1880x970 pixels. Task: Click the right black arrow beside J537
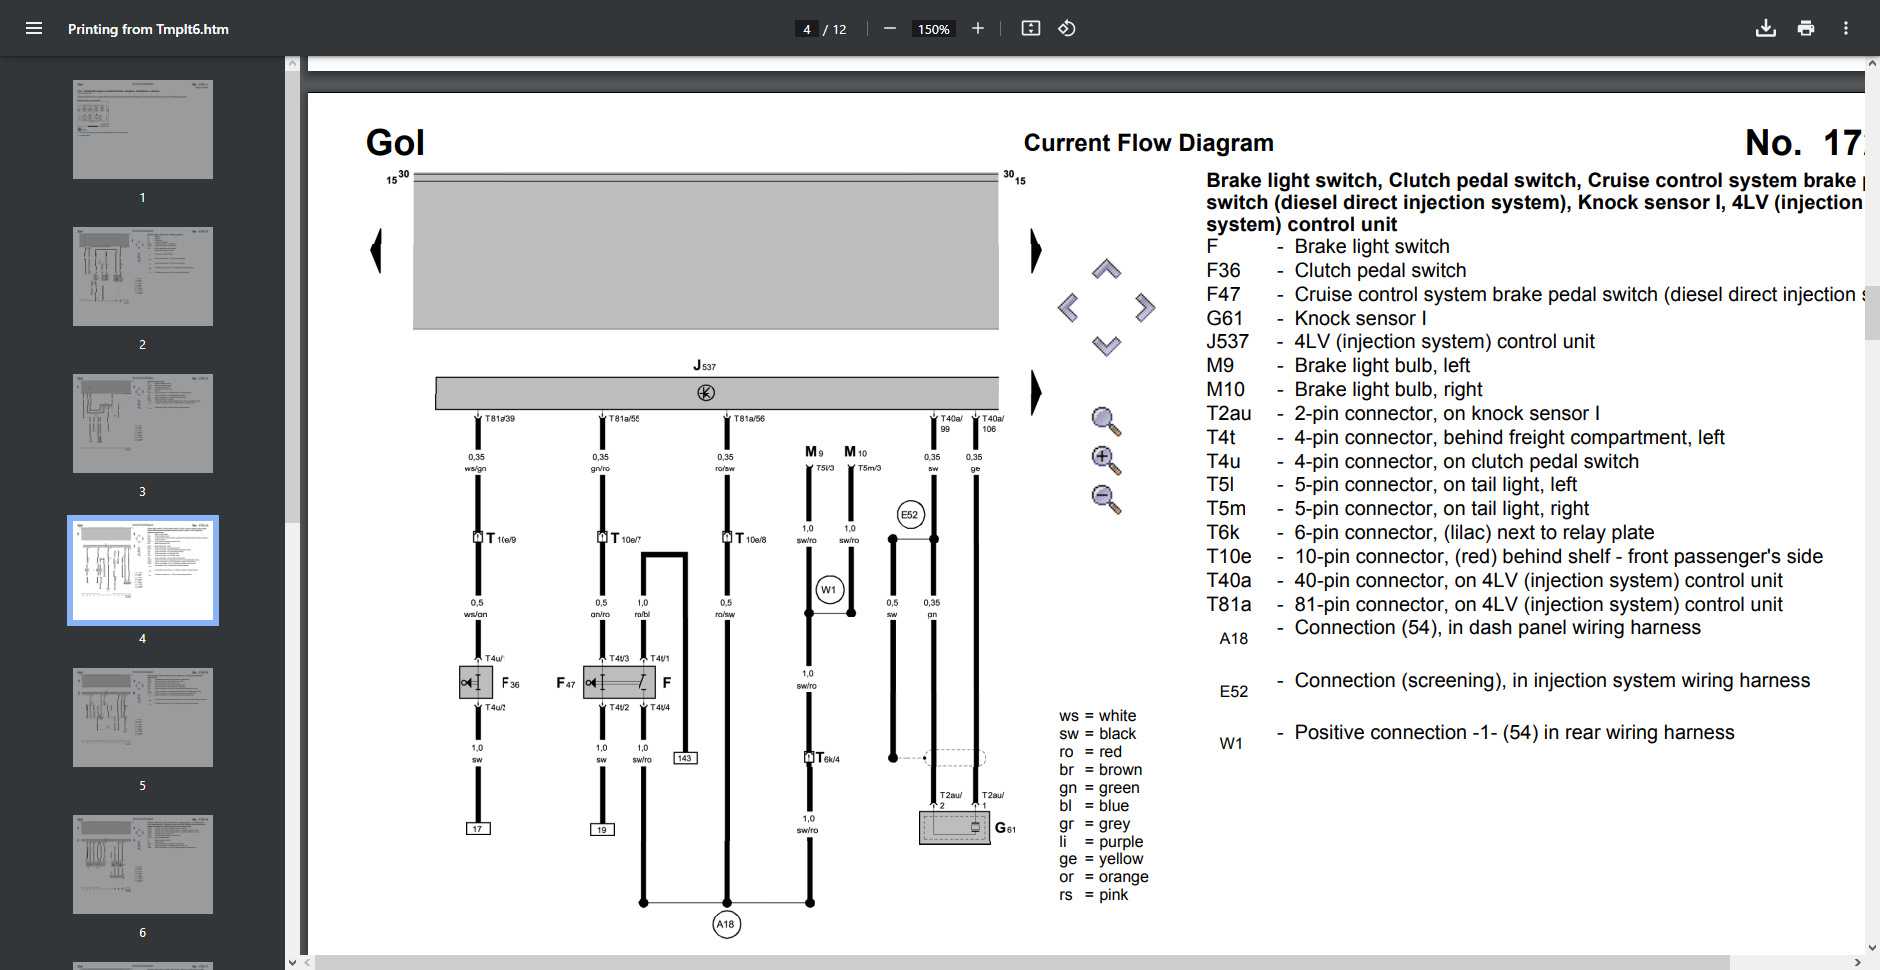pyautogui.click(x=1036, y=392)
